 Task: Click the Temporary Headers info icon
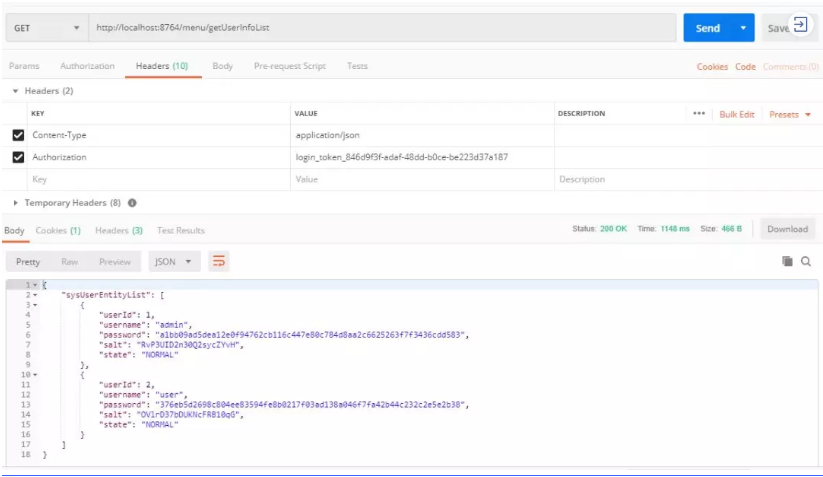[133, 203]
